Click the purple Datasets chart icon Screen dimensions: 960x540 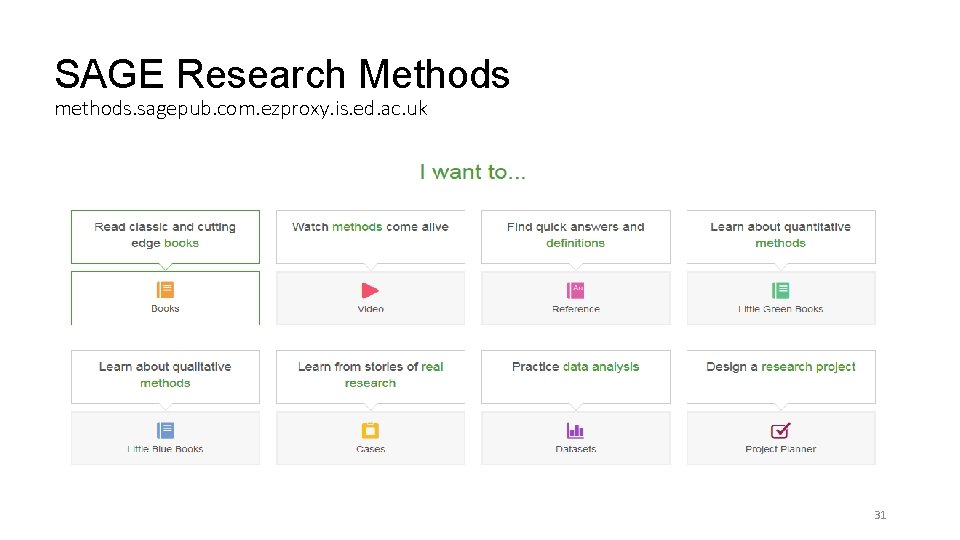576,430
